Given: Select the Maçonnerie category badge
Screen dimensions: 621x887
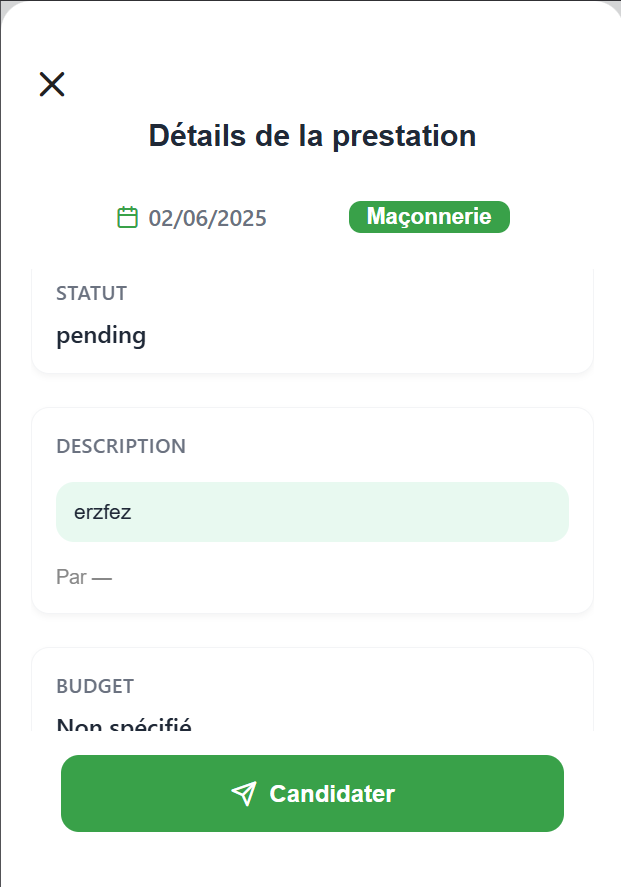Looking at the screenshot, I should 429,217.
